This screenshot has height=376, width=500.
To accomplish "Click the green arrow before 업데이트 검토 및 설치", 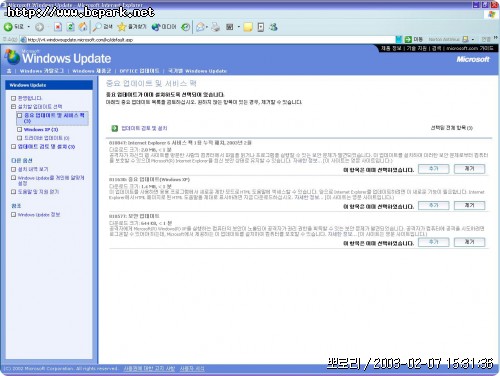I will pyautogui.click(x=115, y=128).
